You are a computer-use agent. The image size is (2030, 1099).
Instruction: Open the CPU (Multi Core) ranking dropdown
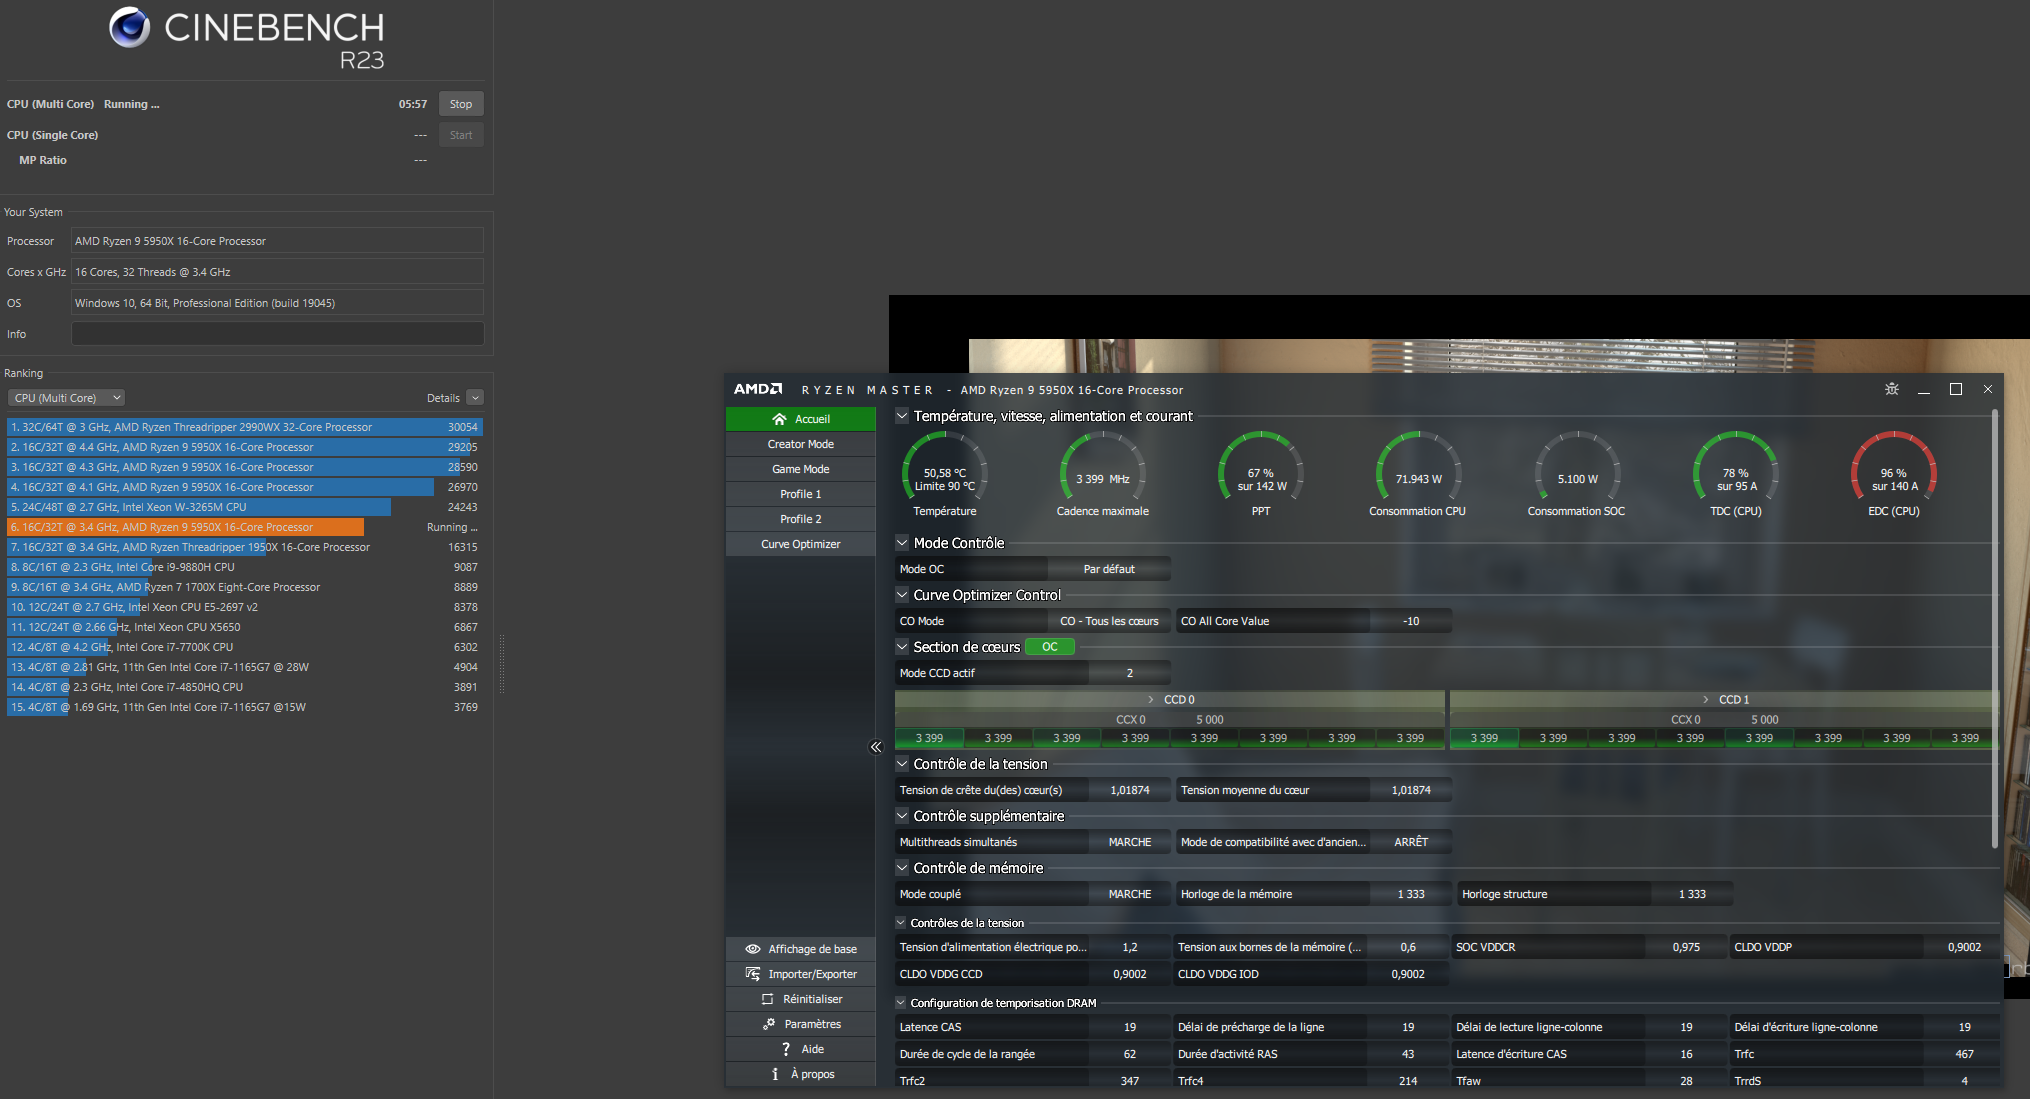66,398
